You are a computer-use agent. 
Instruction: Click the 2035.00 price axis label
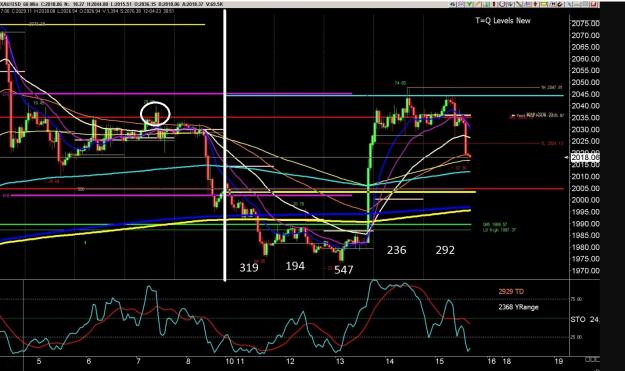[x=585, y=118]
